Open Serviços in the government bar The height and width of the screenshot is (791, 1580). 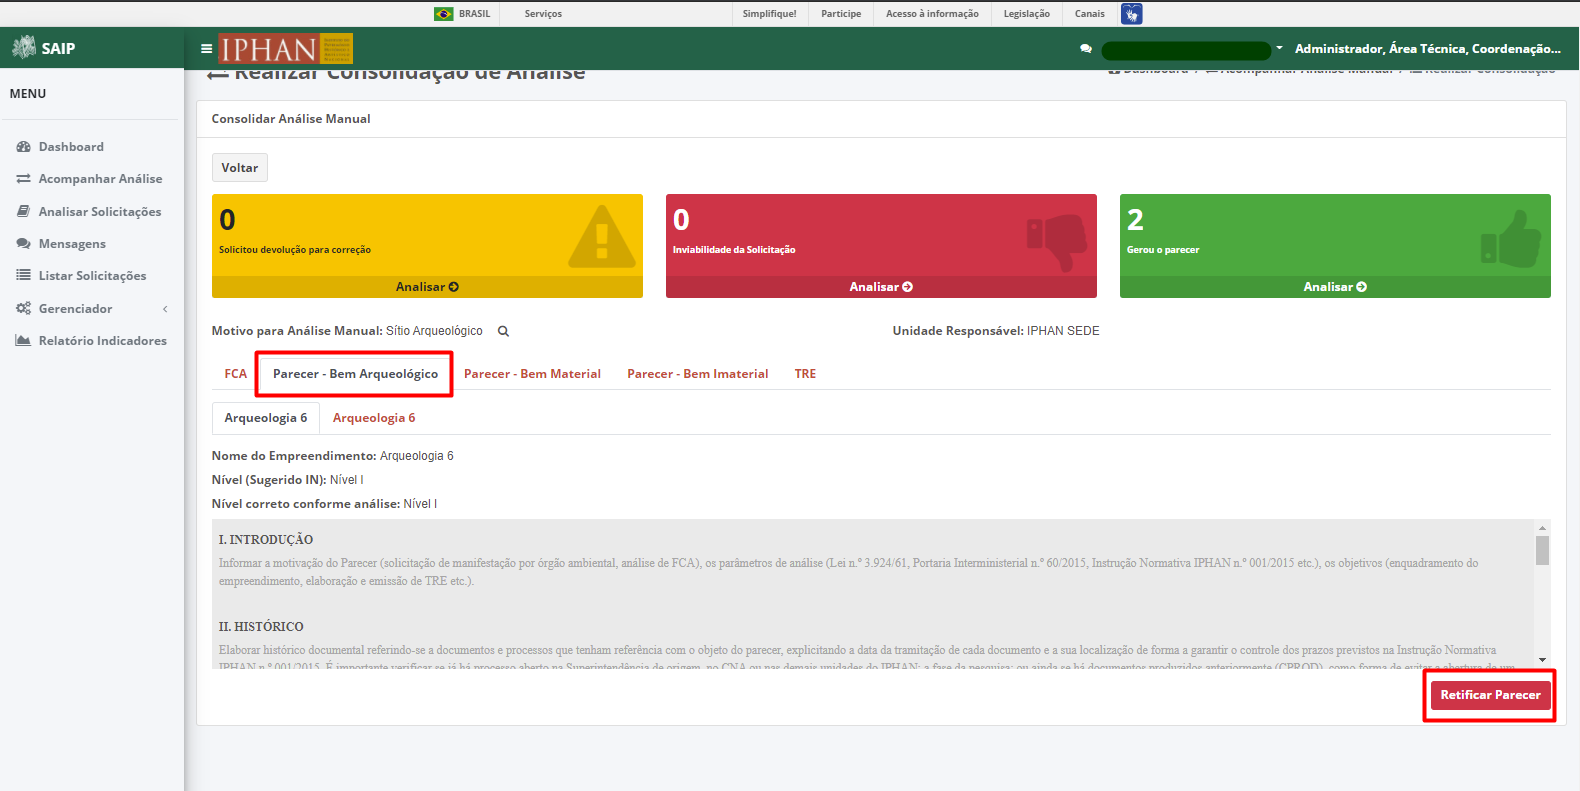coord(543,14)
